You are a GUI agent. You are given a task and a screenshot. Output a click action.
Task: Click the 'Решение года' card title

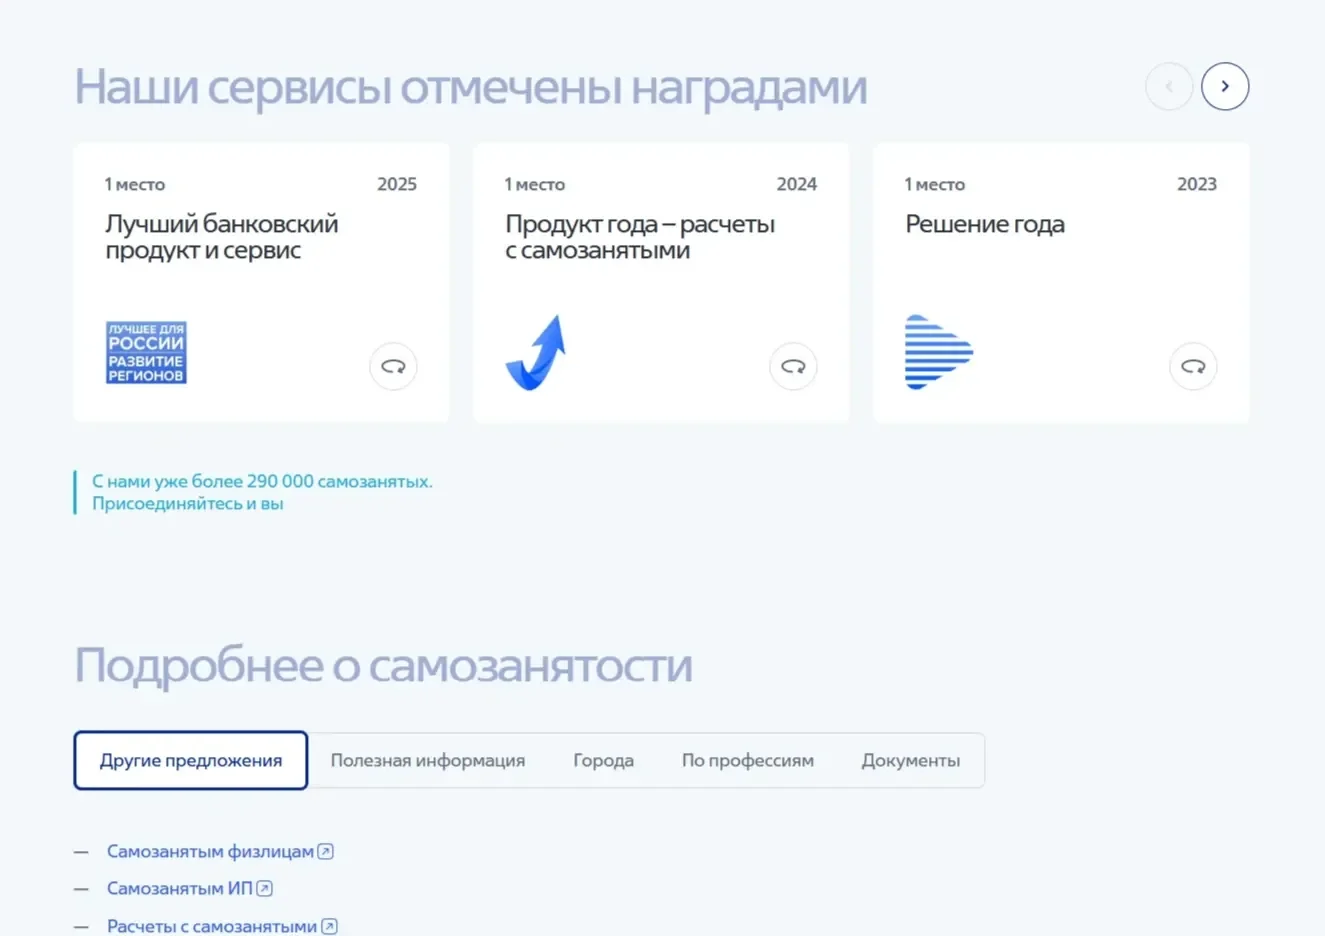tap(985, 224)
